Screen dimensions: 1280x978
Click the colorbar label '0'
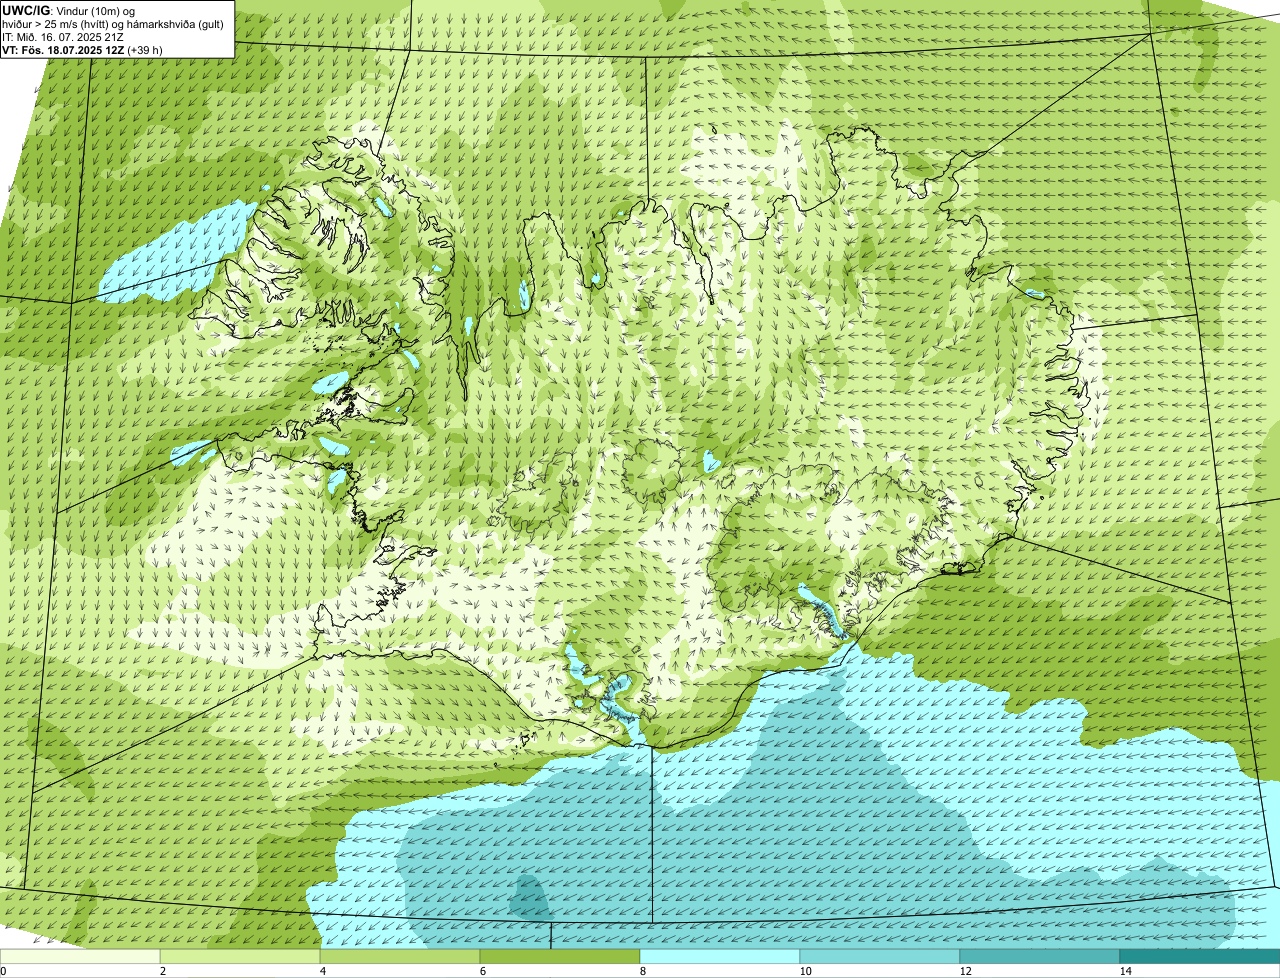tap(3, 971)
